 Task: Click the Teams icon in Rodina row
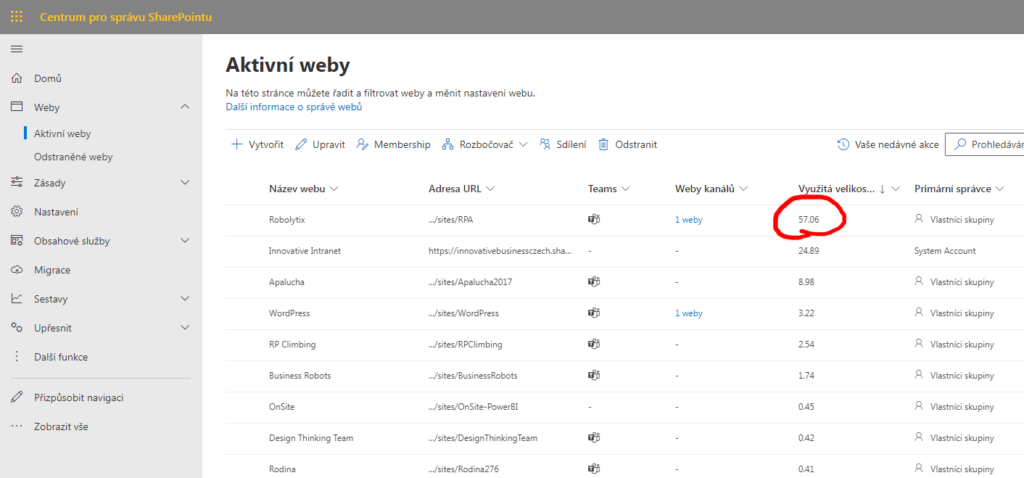(x=594, y=469)
